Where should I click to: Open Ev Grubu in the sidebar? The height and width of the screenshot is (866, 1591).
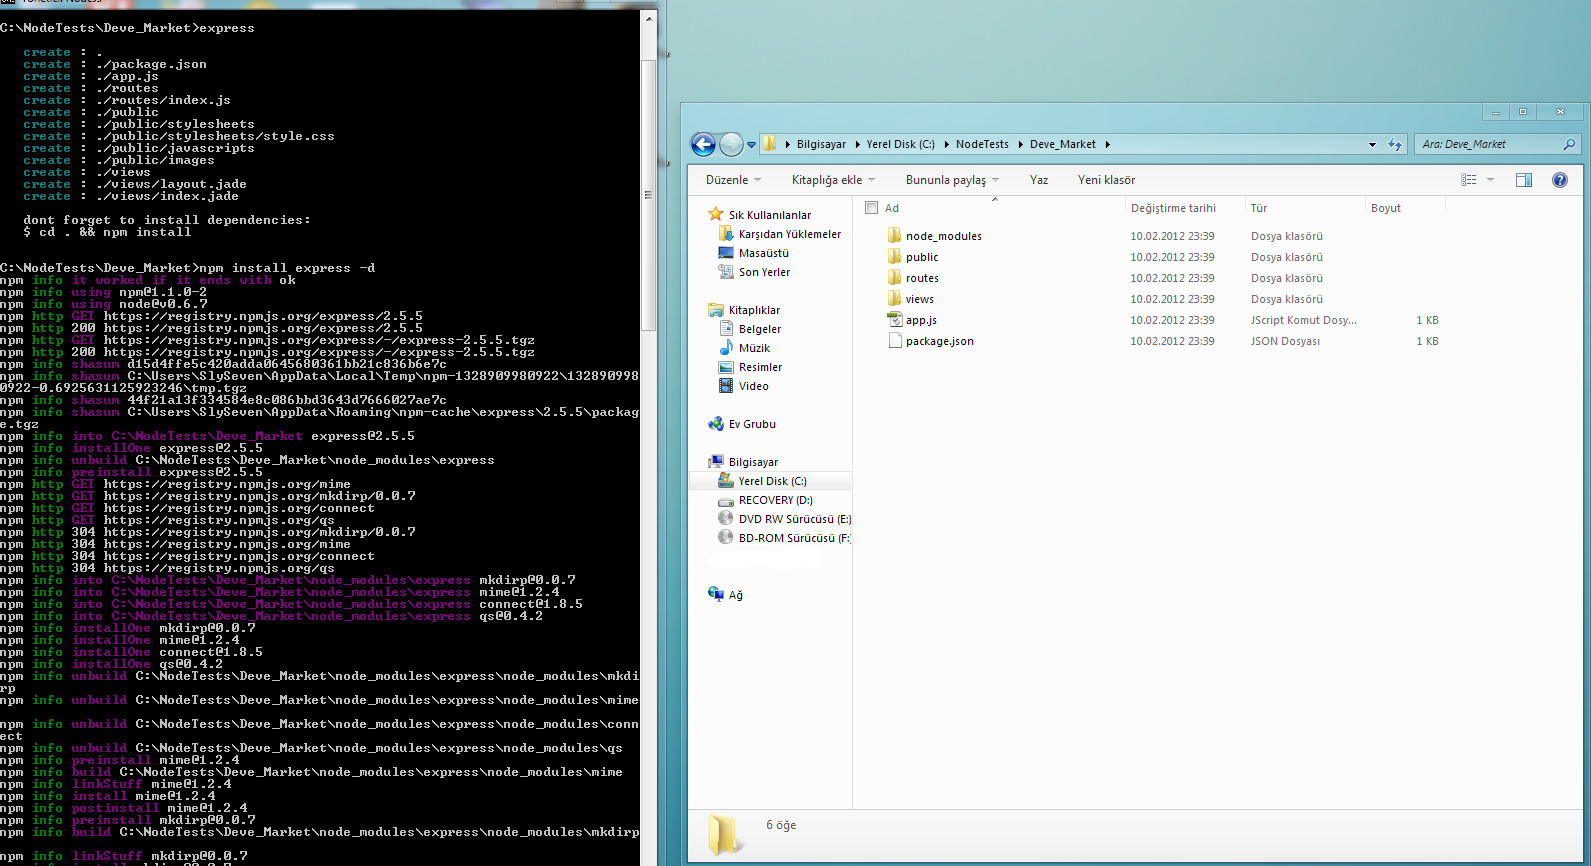[x=752, y=424]
